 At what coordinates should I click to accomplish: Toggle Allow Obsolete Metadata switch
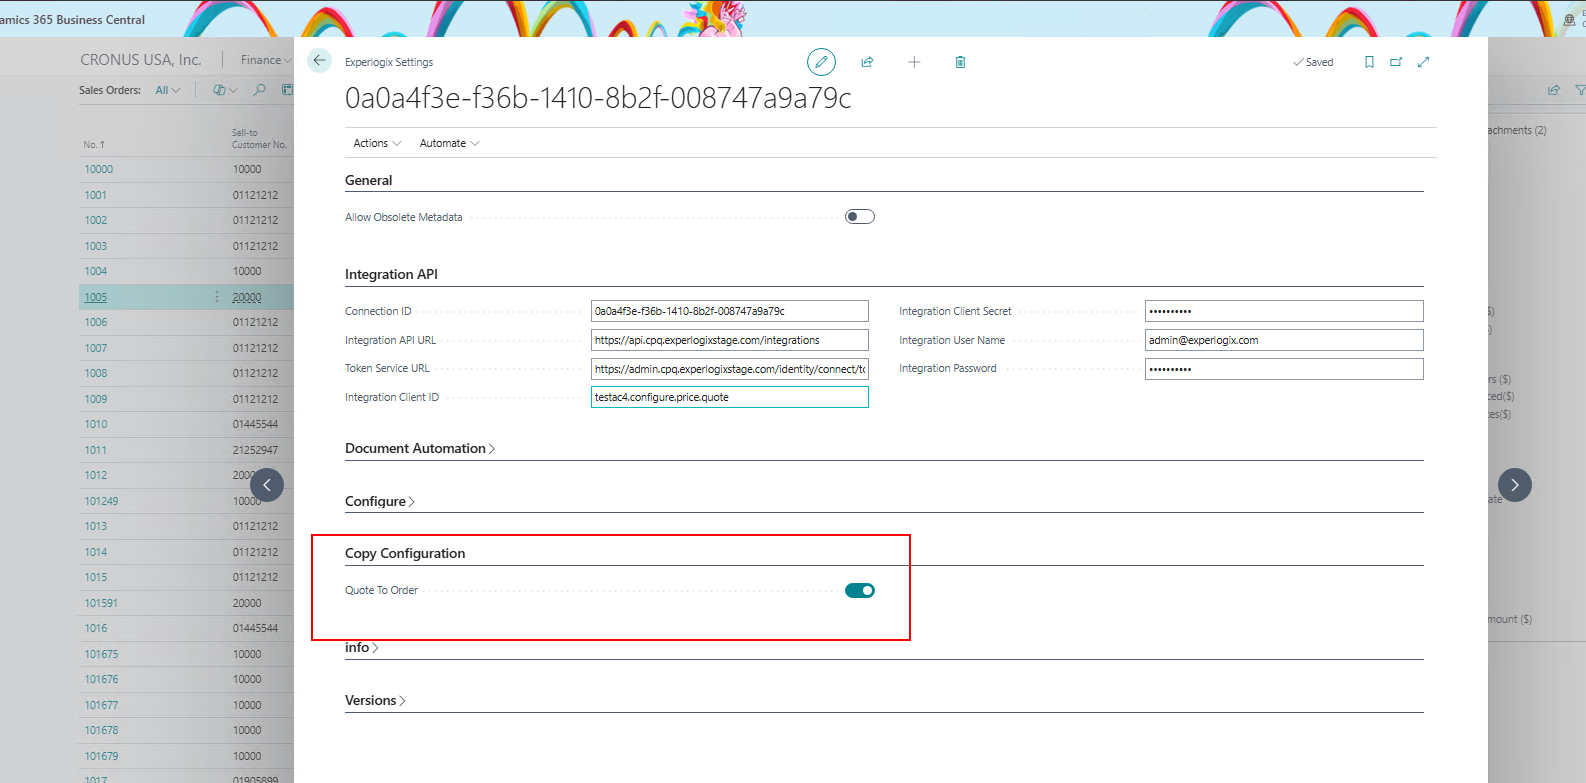point(860,217)
